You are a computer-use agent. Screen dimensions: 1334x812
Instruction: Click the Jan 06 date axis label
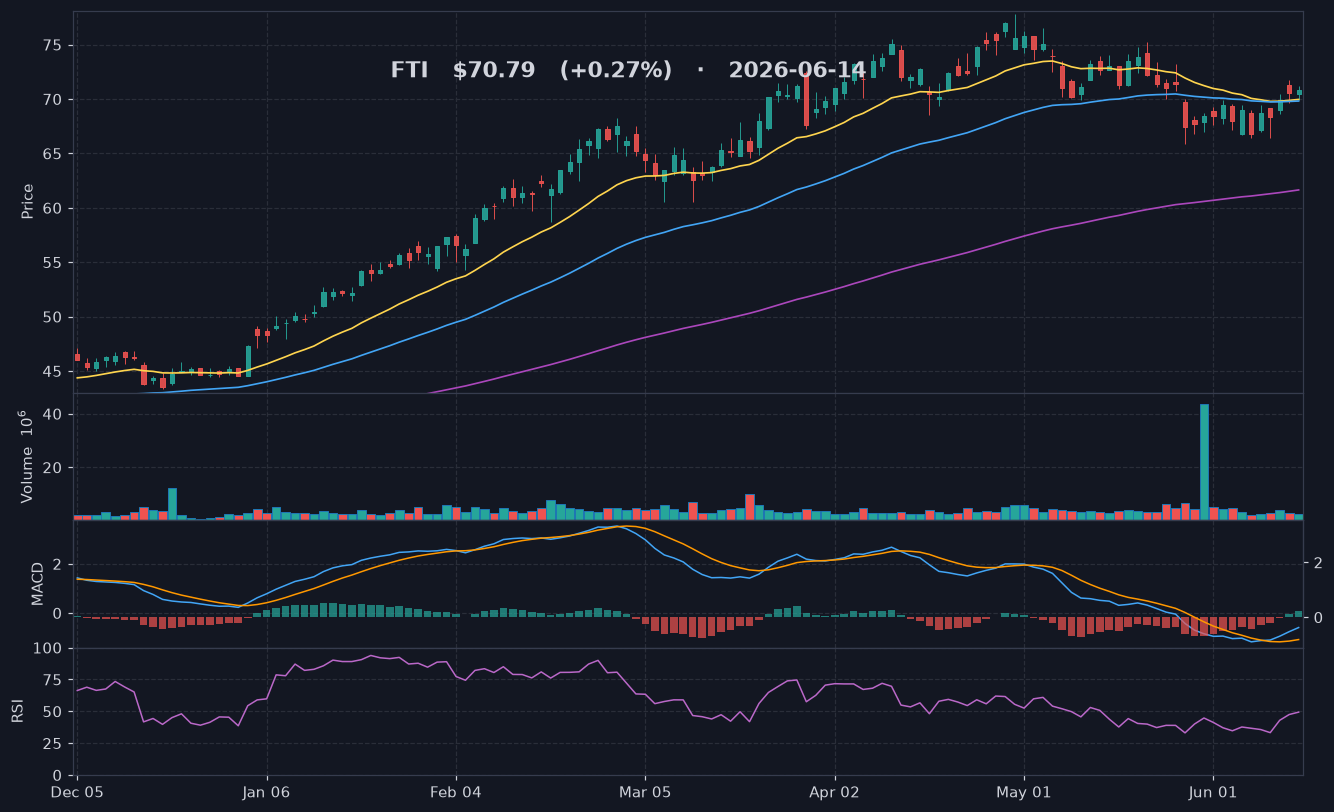point(267,792)
